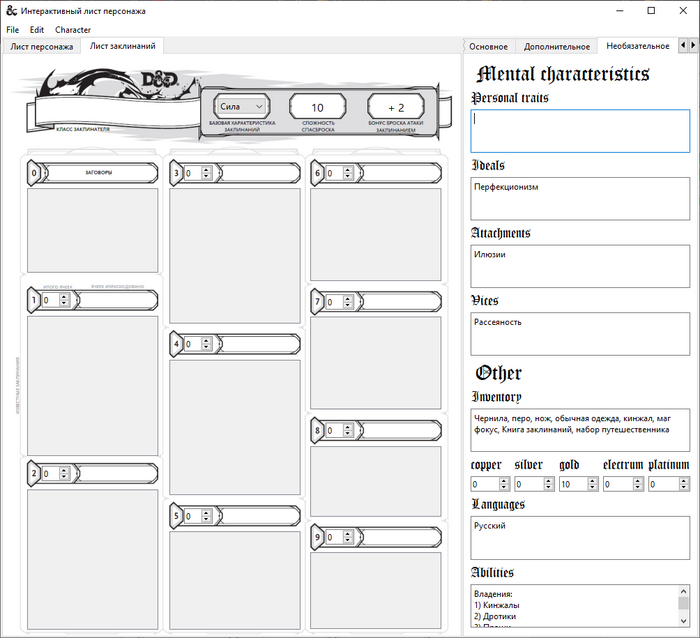
Task: Increase the copper coin count
Action: [504, 480]
